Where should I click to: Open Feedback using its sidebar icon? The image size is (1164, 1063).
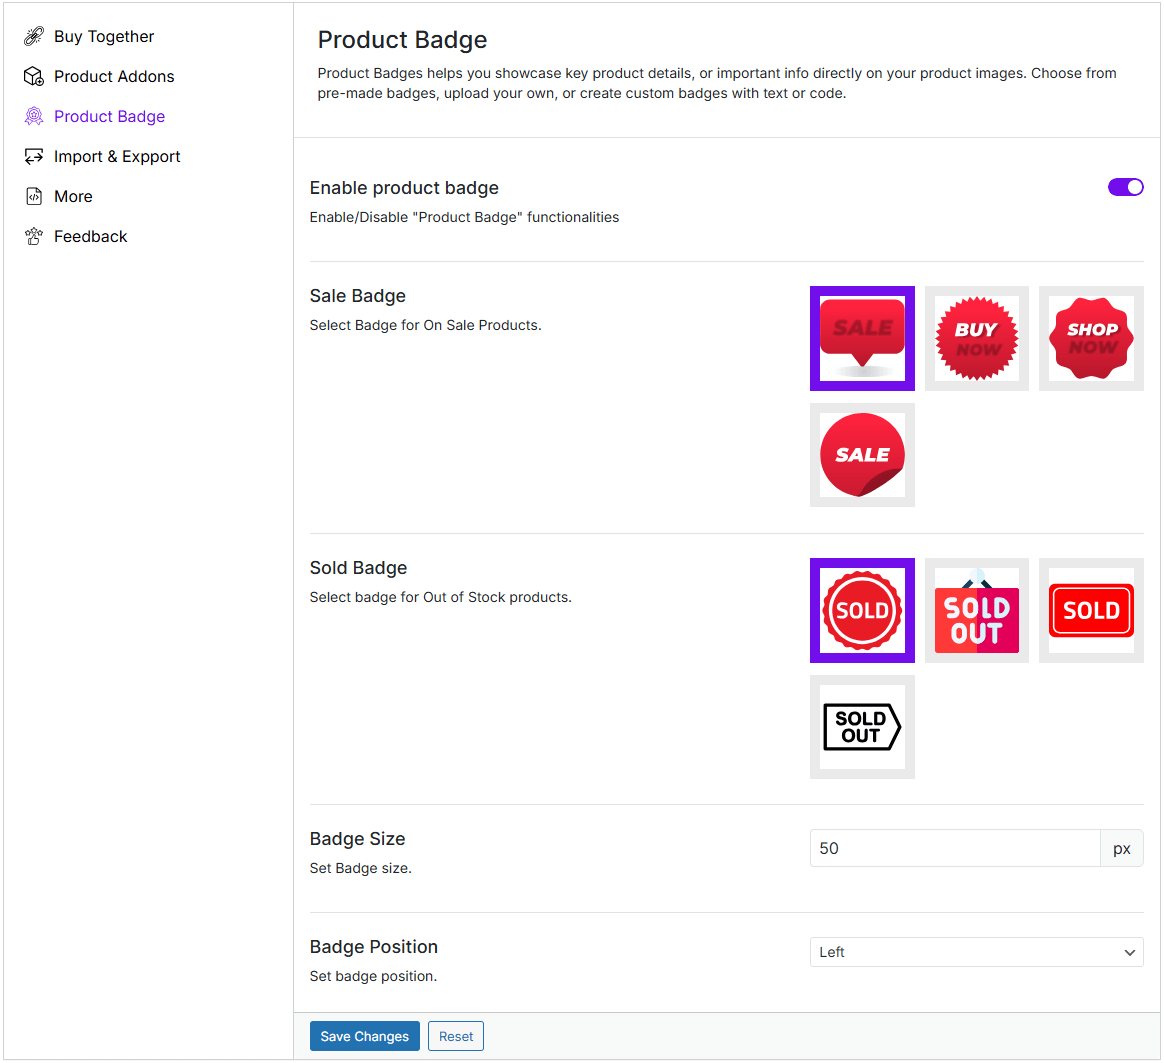[32, 236]
